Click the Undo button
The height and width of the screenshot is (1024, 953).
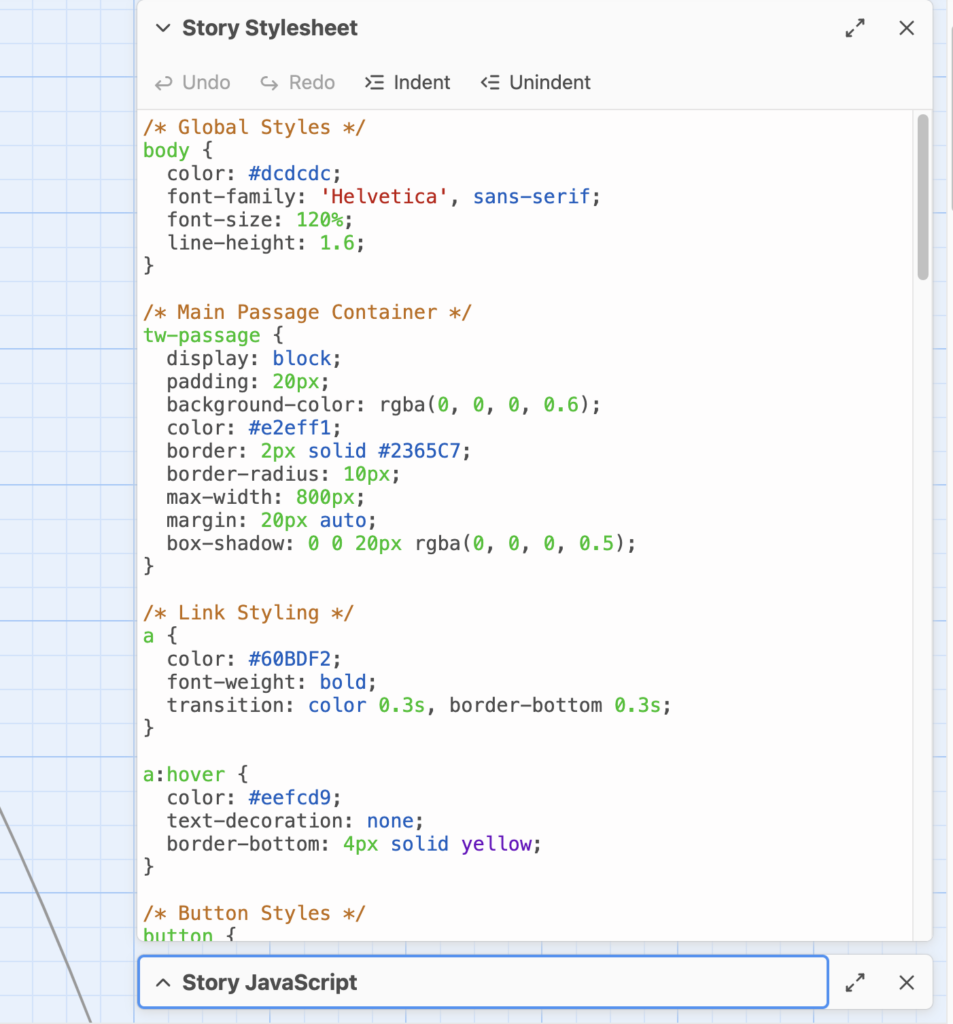(x=193, y=82)
